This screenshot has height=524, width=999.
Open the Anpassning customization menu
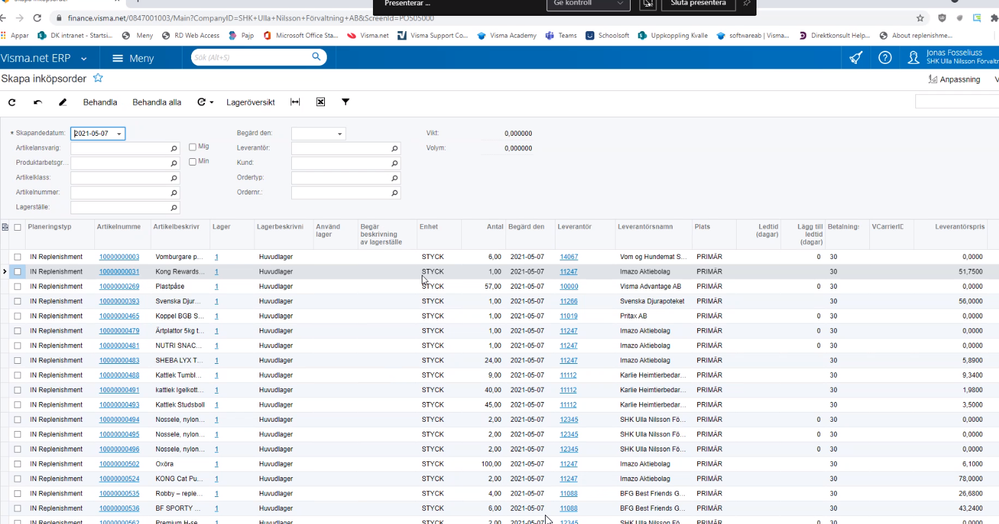pos(954,79)
